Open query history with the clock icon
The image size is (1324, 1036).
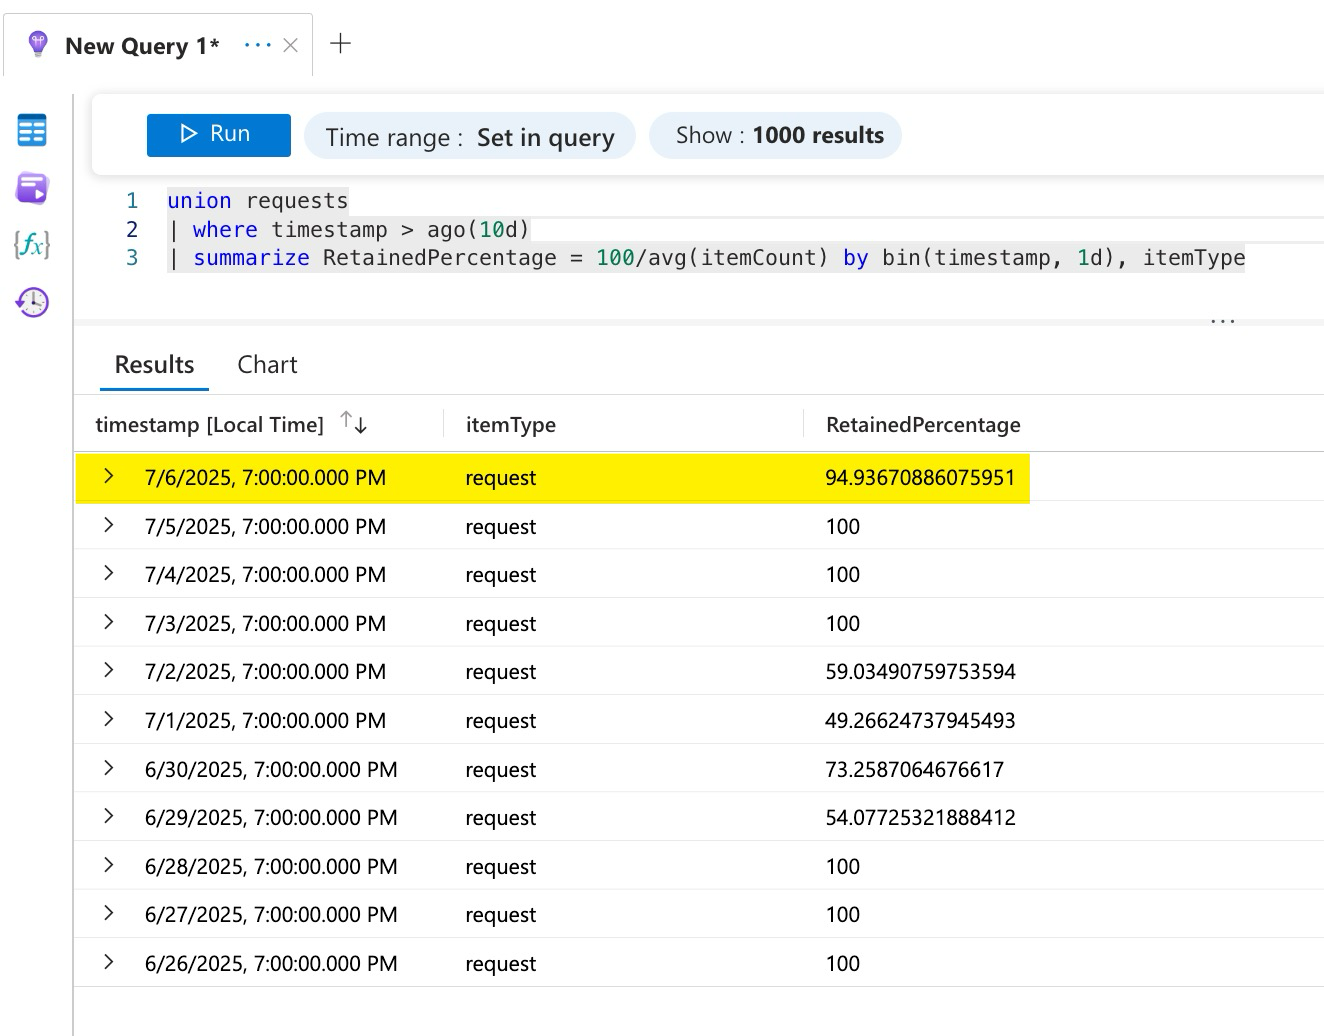(x=31, y=302)
